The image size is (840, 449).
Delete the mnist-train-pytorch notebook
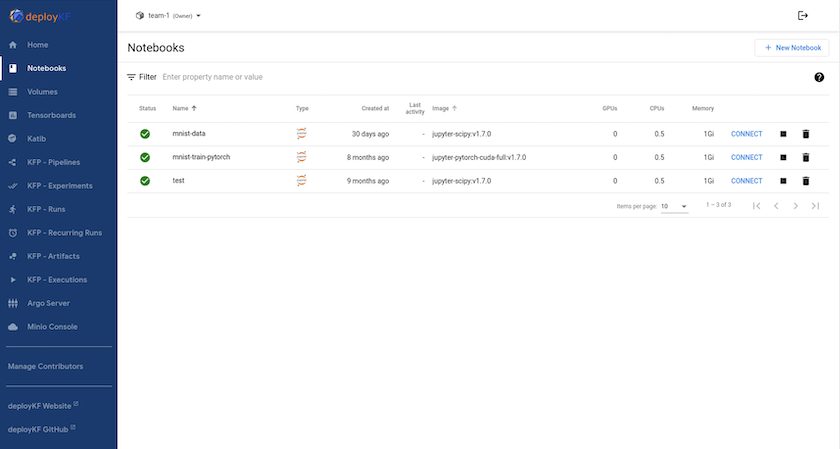(805, 157)
